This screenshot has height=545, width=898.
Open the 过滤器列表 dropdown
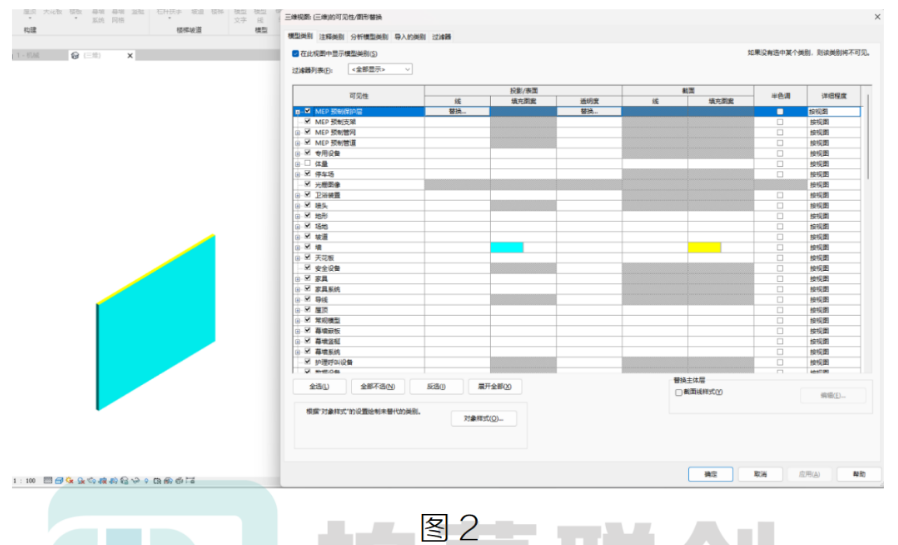point(380,69)
